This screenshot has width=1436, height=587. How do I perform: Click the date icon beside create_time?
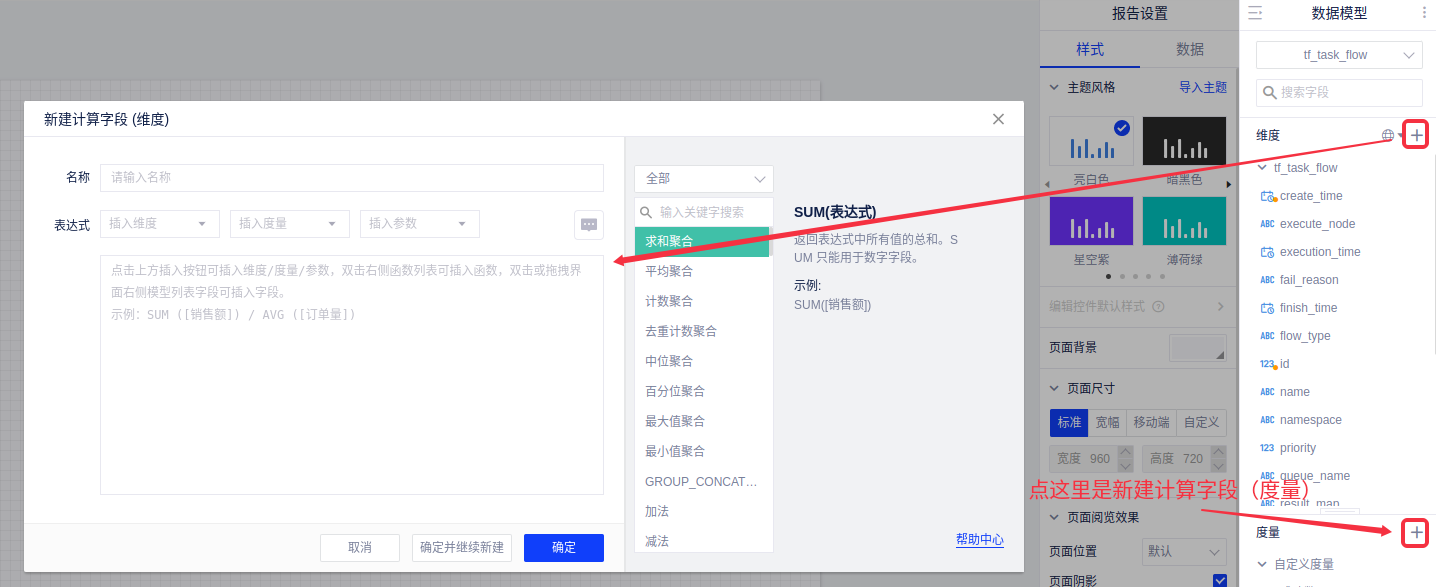(x=1267, y=196)
